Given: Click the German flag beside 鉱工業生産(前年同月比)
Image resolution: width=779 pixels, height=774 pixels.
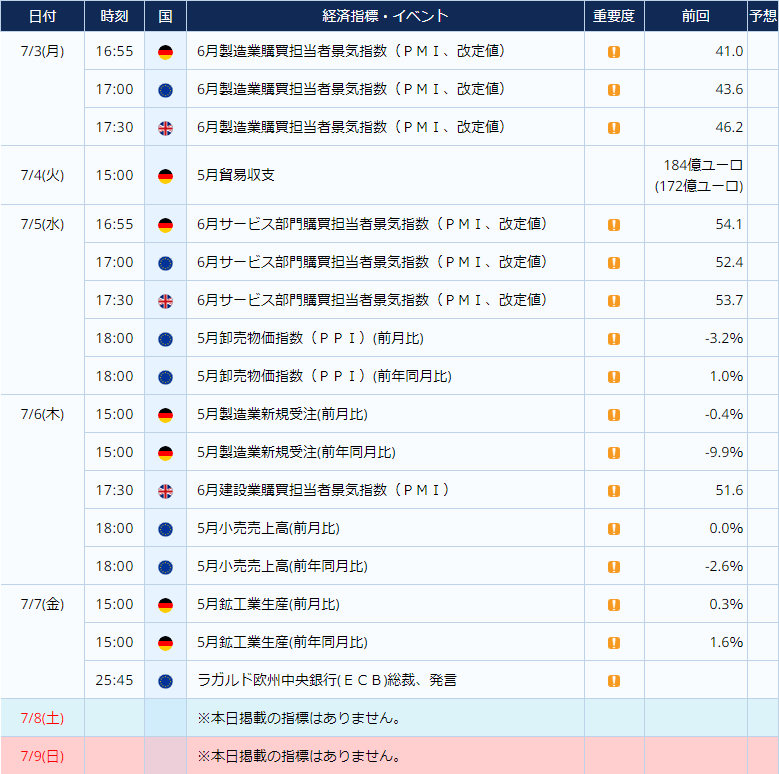Looking at the screenshot, I should [x=165, y=643].
